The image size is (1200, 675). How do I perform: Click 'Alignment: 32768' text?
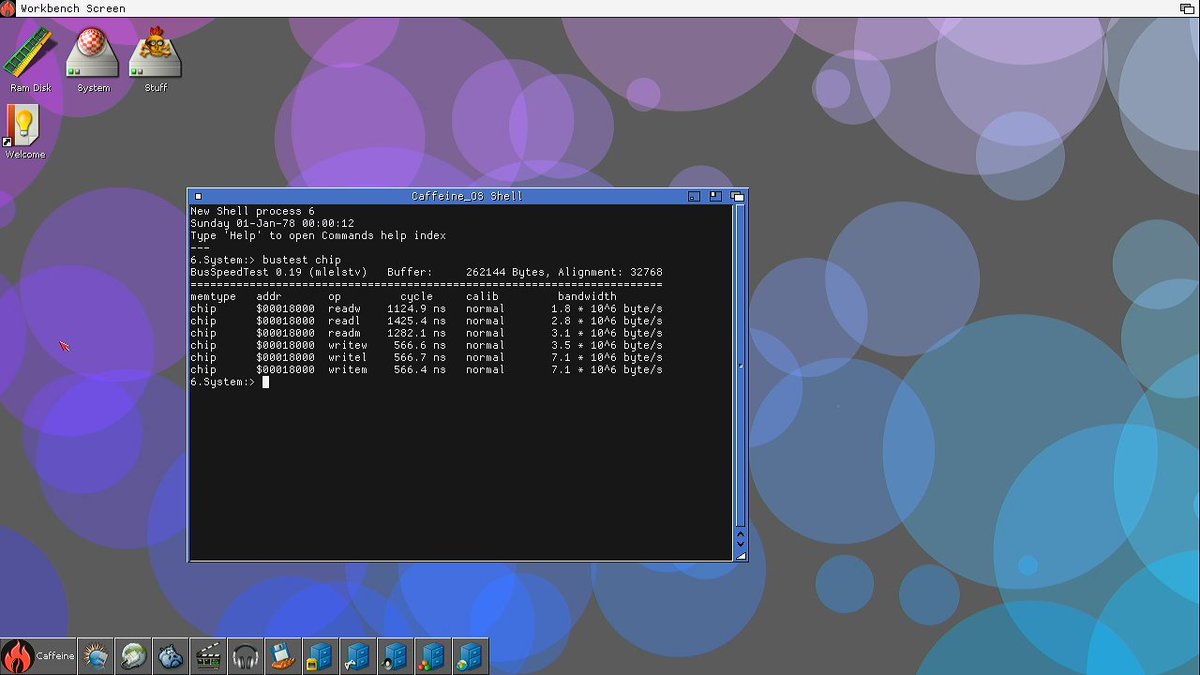click(610, 272)
